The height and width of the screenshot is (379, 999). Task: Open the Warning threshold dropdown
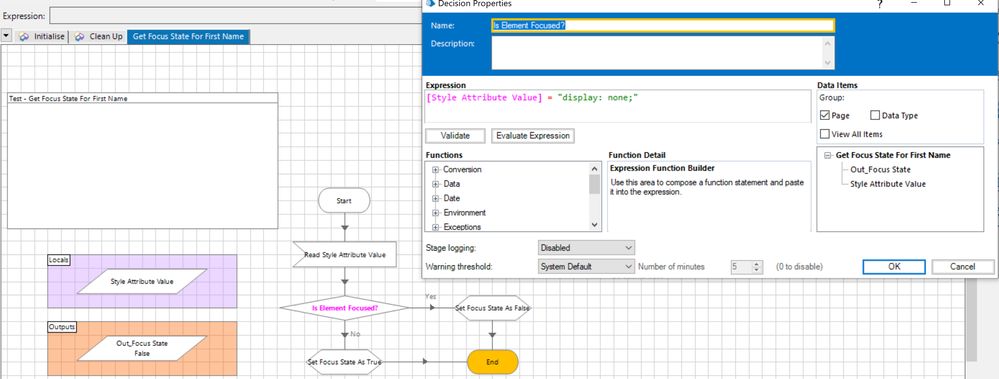[x=586, y=266]
